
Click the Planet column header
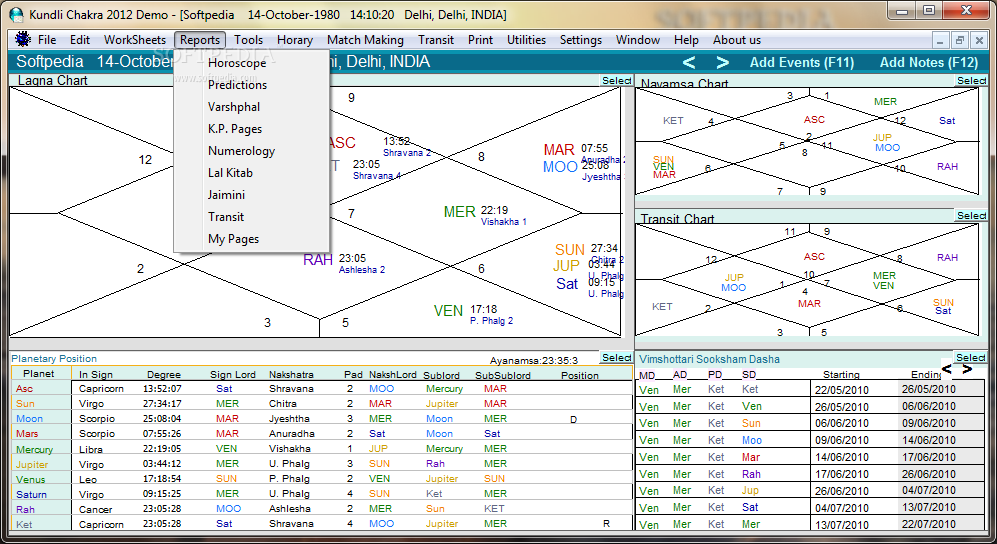[x=39, y=374]
